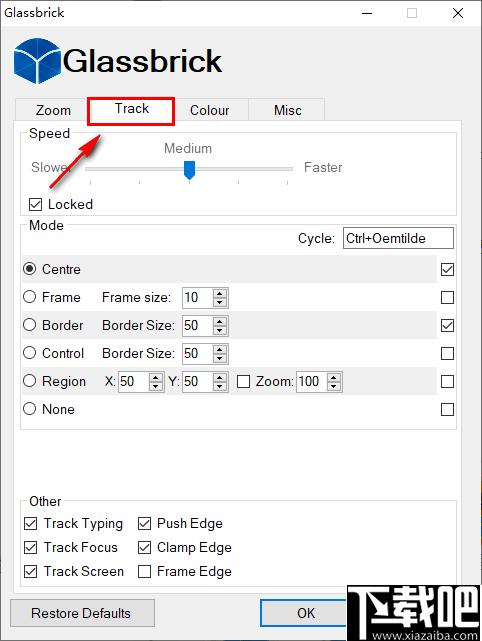Confirm settings with the OK button
This screenshot has height=641, width=482.
[306, 613]
